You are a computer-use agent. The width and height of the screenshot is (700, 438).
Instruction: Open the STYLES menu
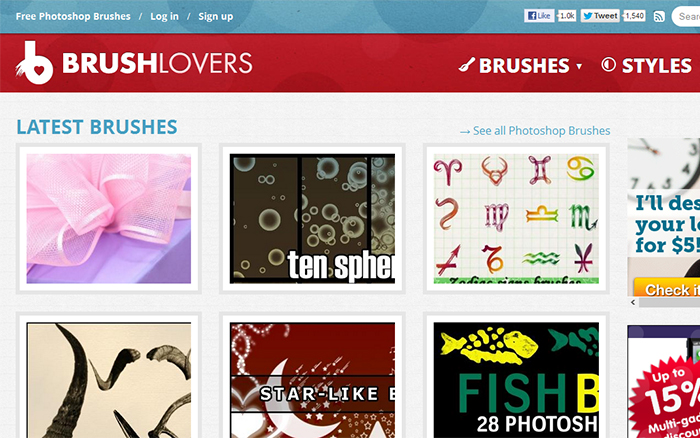click(657, 66)
